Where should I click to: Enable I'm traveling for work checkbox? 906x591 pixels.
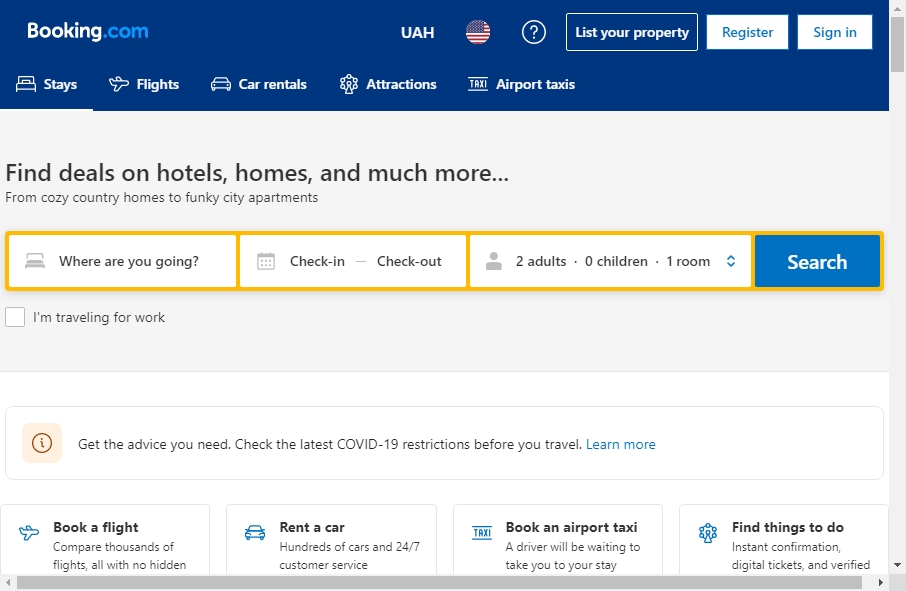(15, 317)
